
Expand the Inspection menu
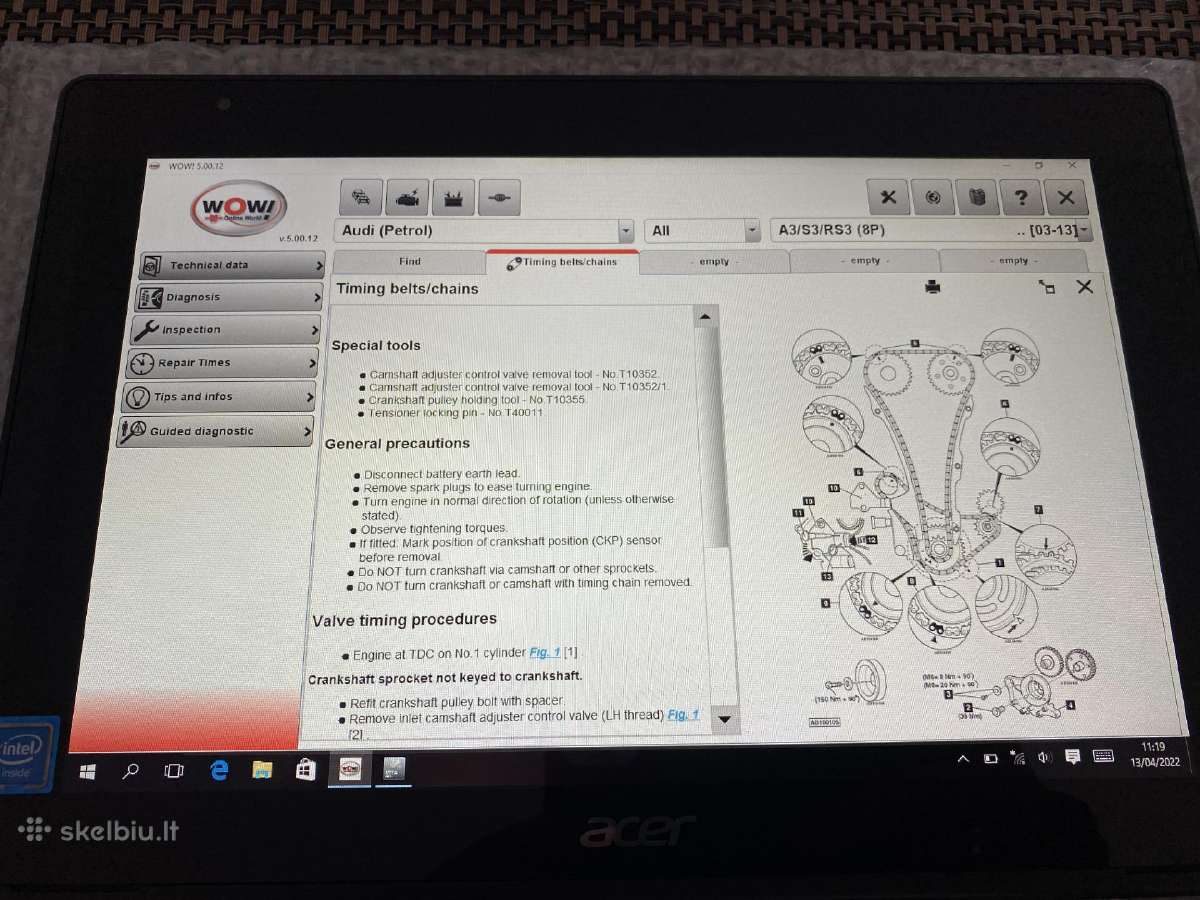coord(224,329)
